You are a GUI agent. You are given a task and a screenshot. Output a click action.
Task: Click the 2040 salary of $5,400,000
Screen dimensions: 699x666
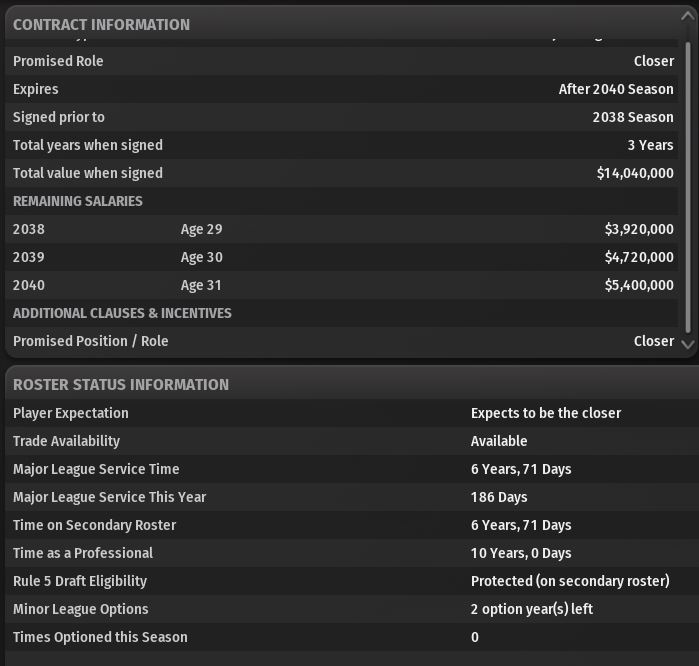pyautogui.click(x=638, y=285)
